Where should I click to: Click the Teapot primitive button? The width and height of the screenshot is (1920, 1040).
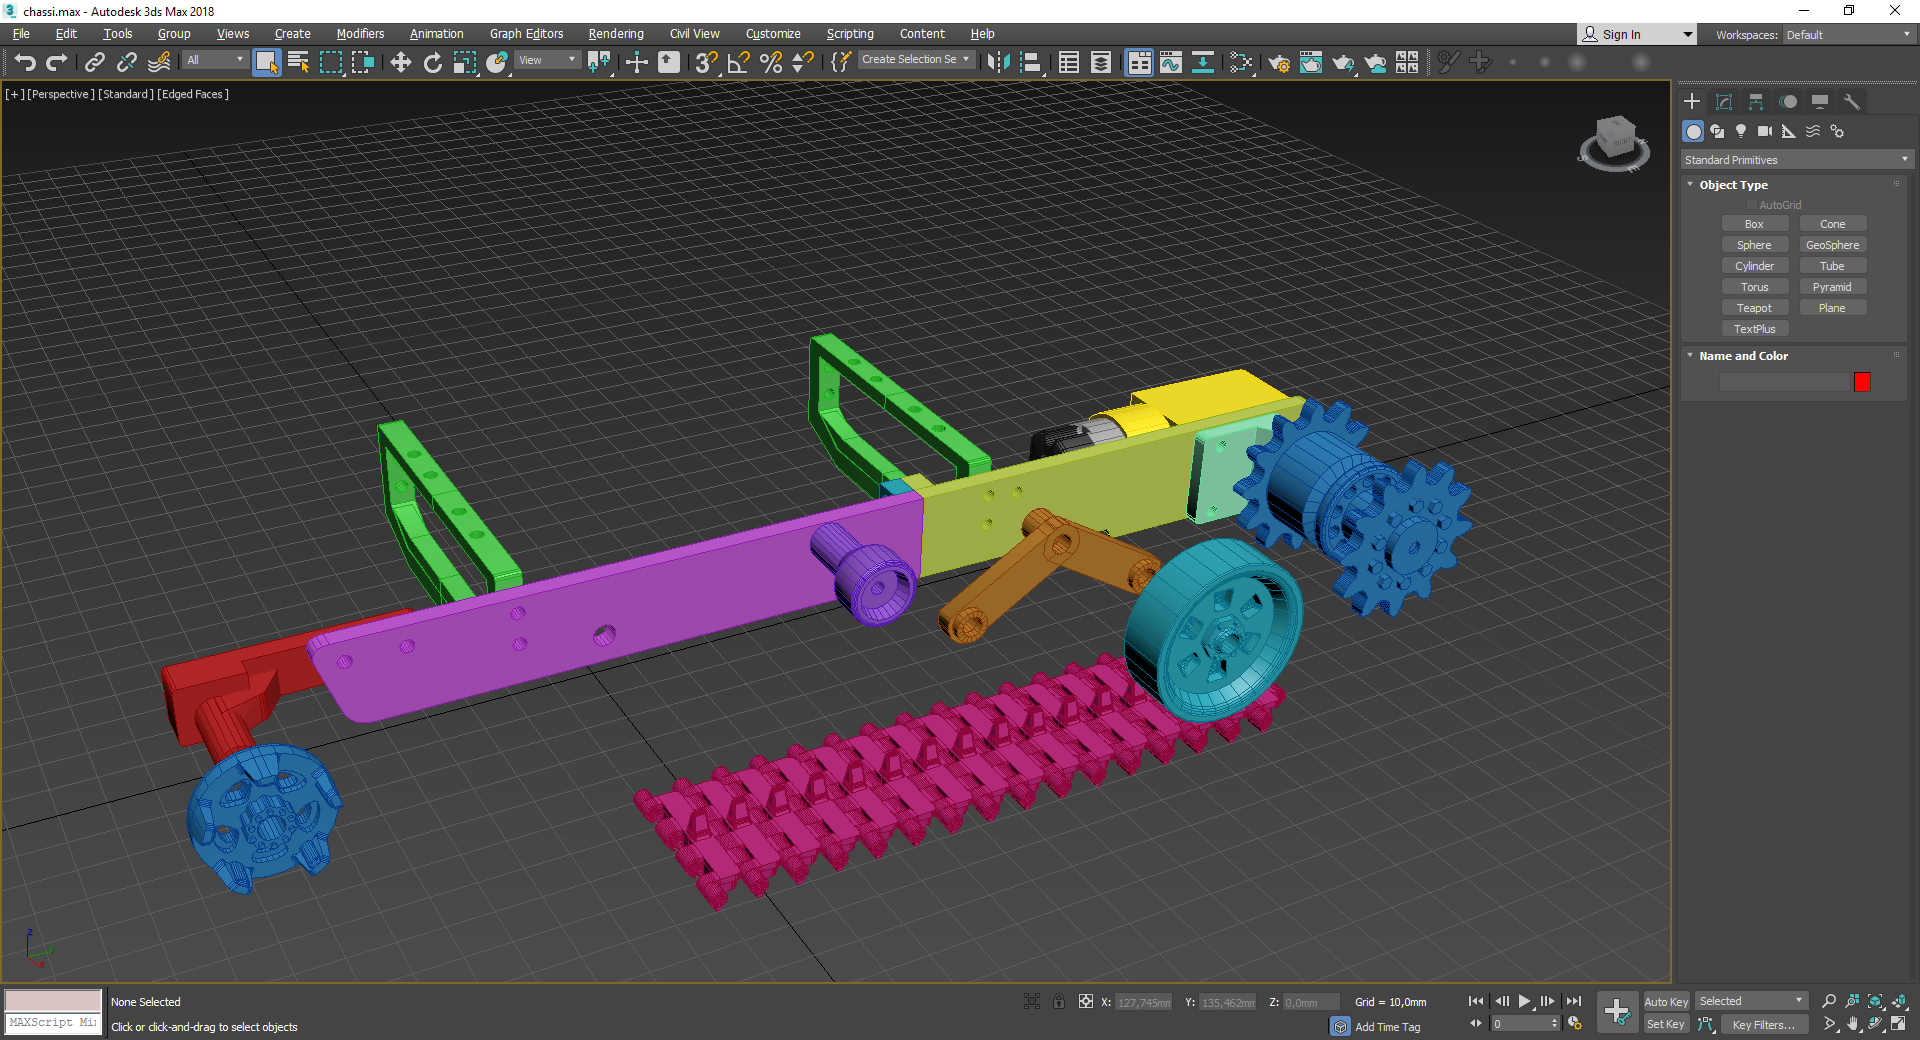pyautogui.click(x=1754, y=308)
